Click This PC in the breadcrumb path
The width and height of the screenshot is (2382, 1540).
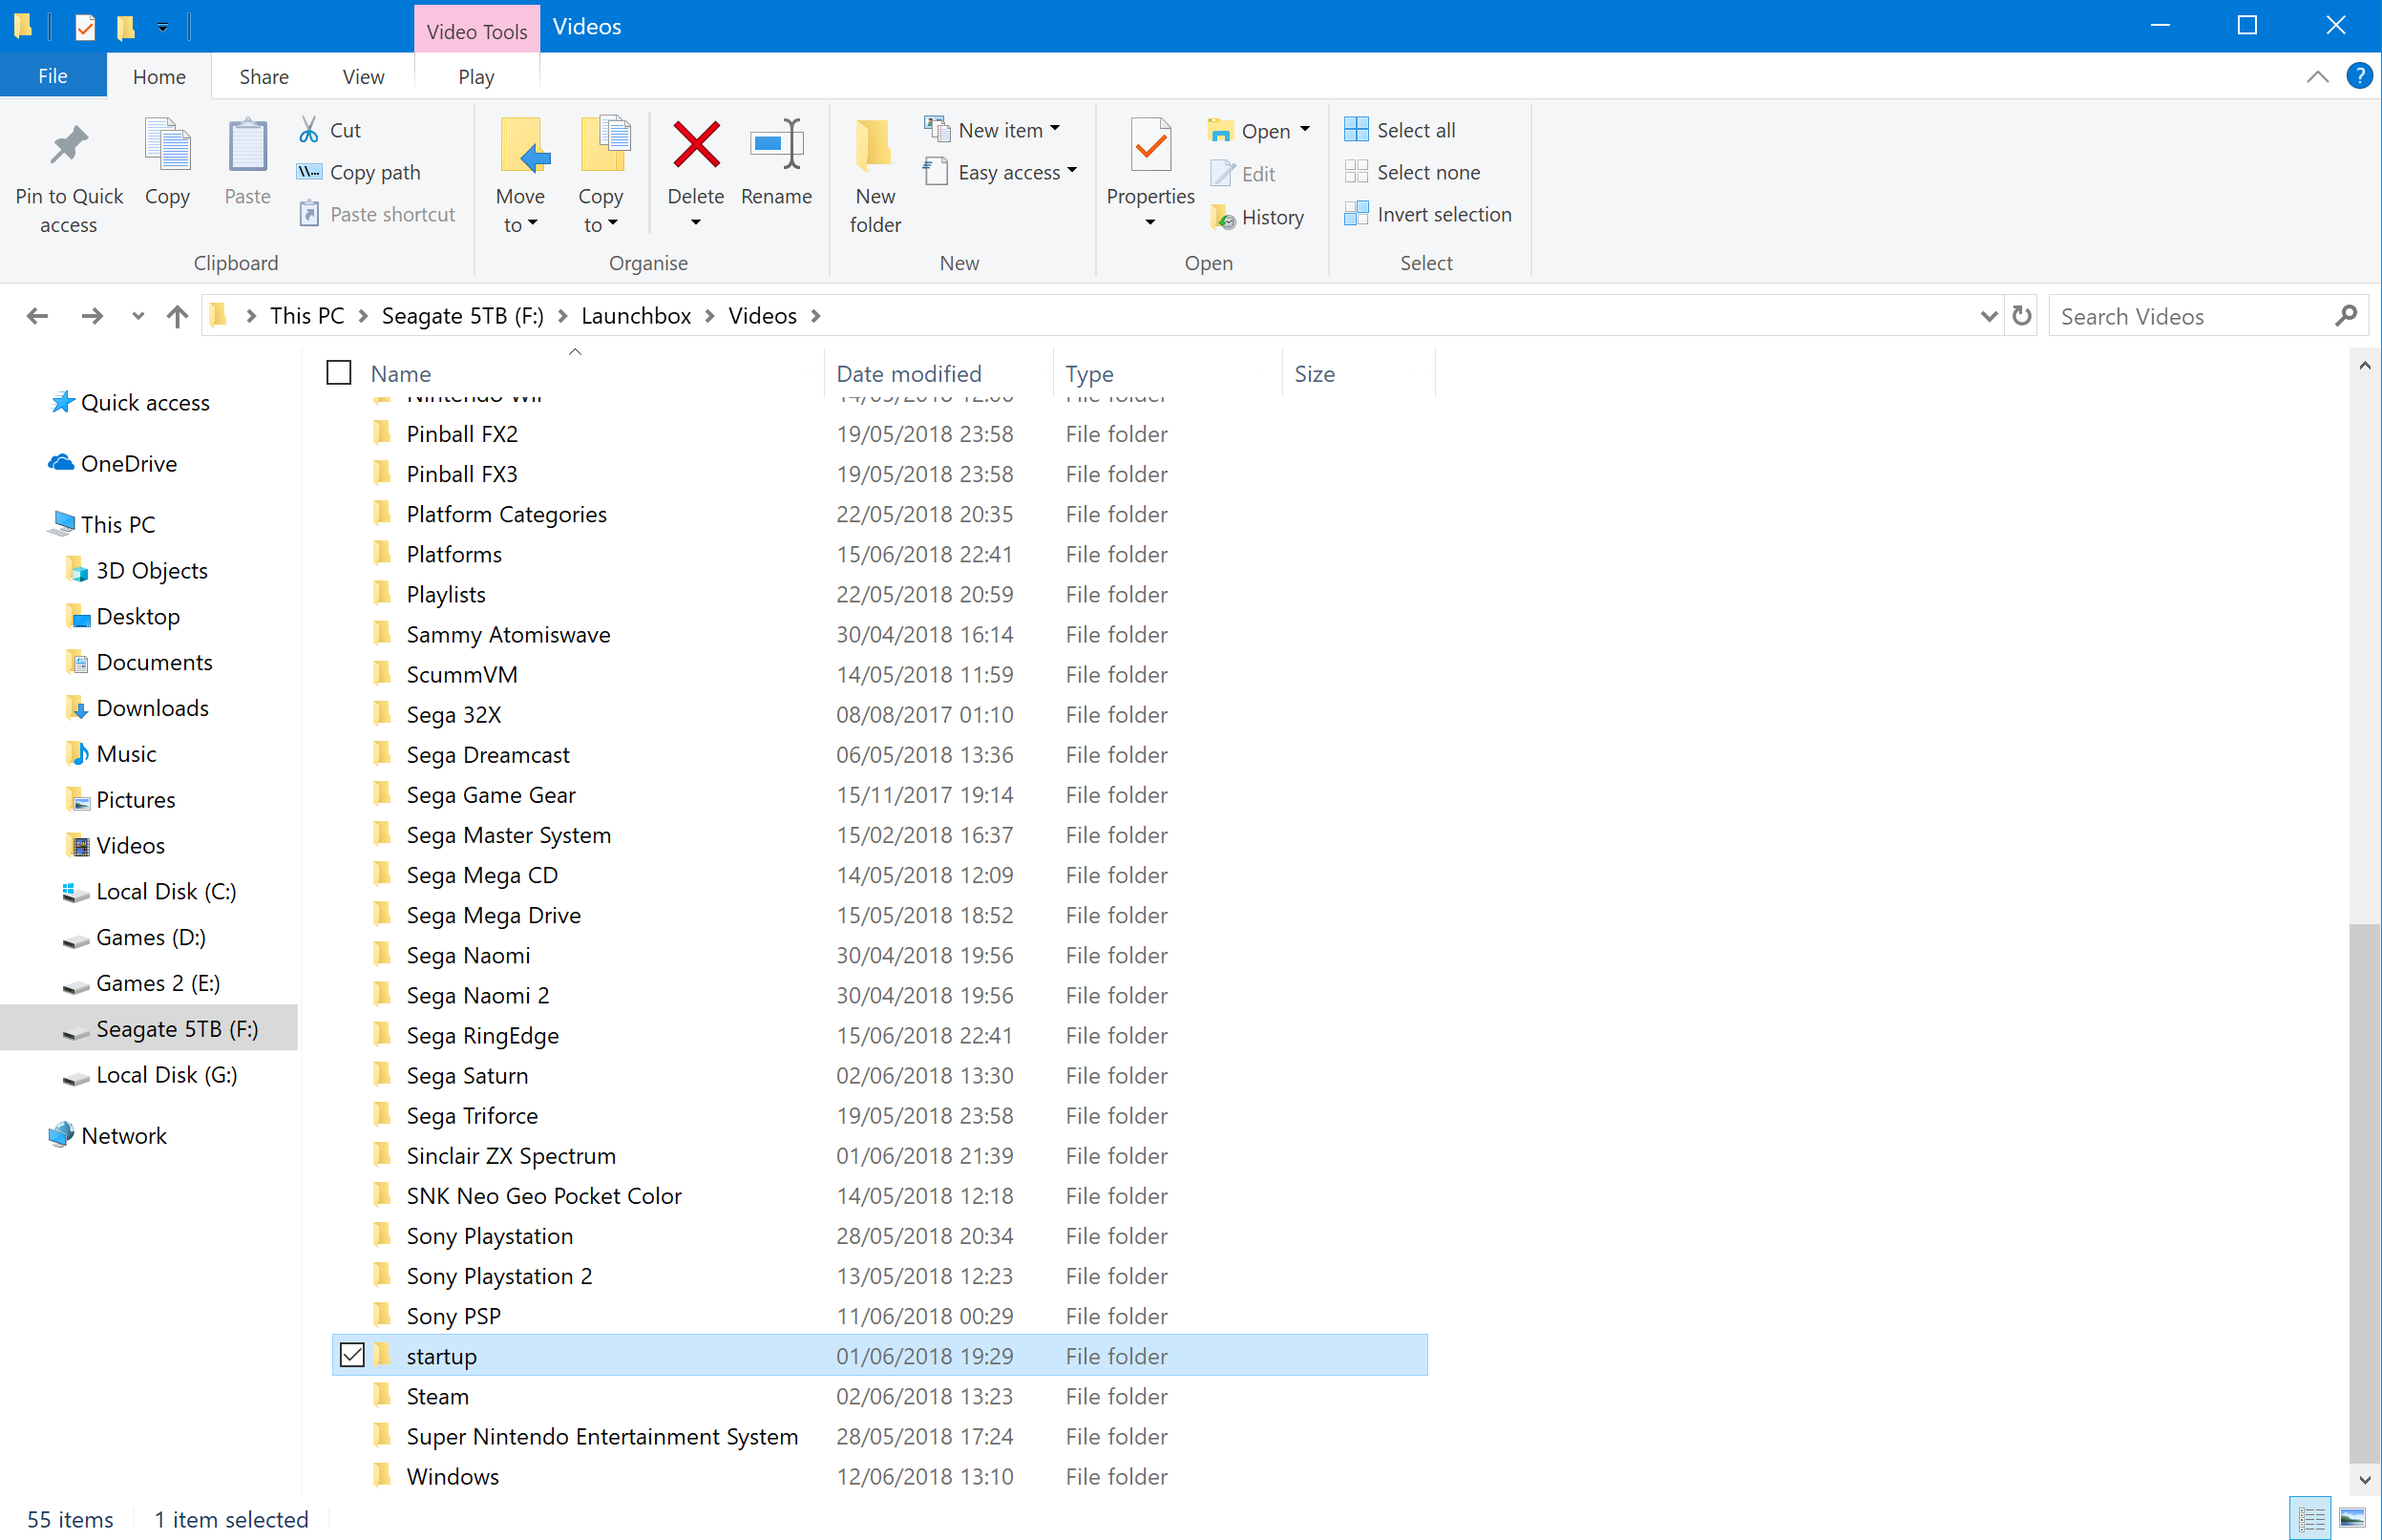pos(307,316)
